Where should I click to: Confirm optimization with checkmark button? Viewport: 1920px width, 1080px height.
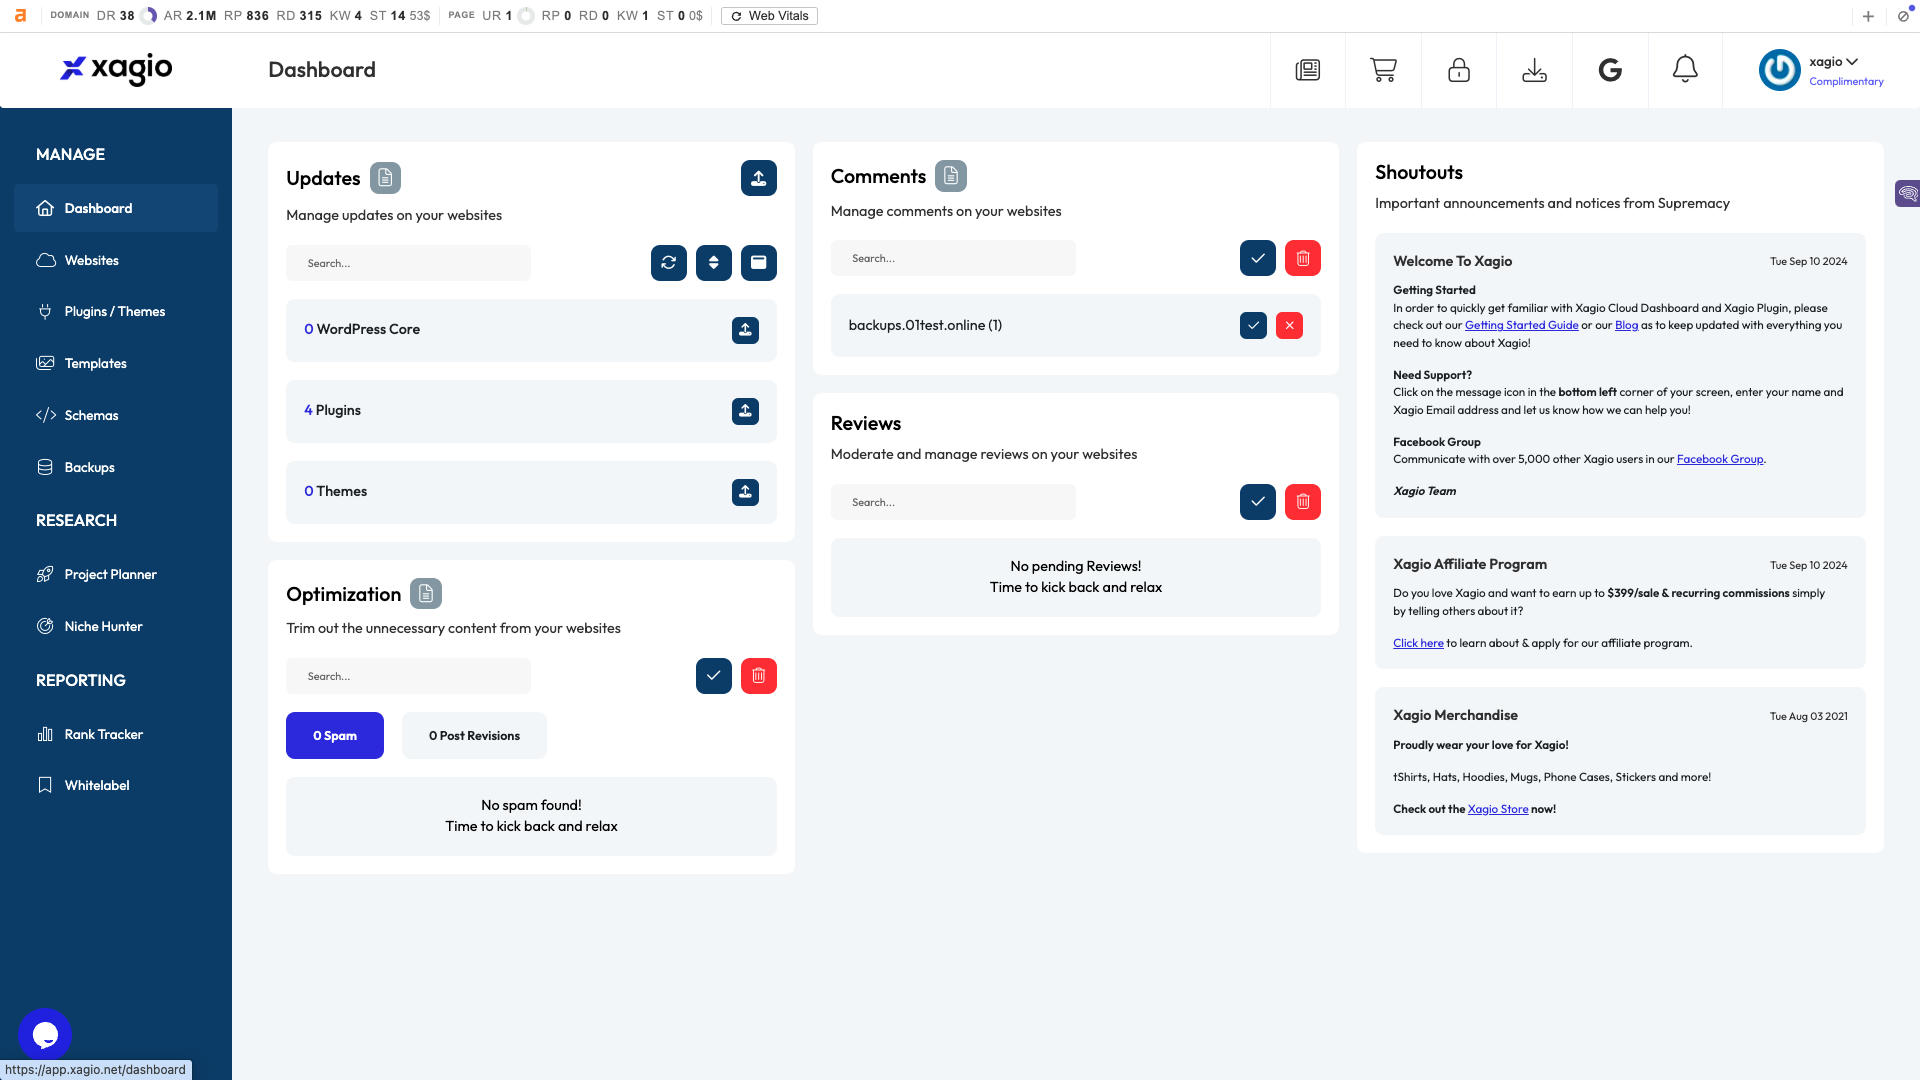click(x=714, y=676)
